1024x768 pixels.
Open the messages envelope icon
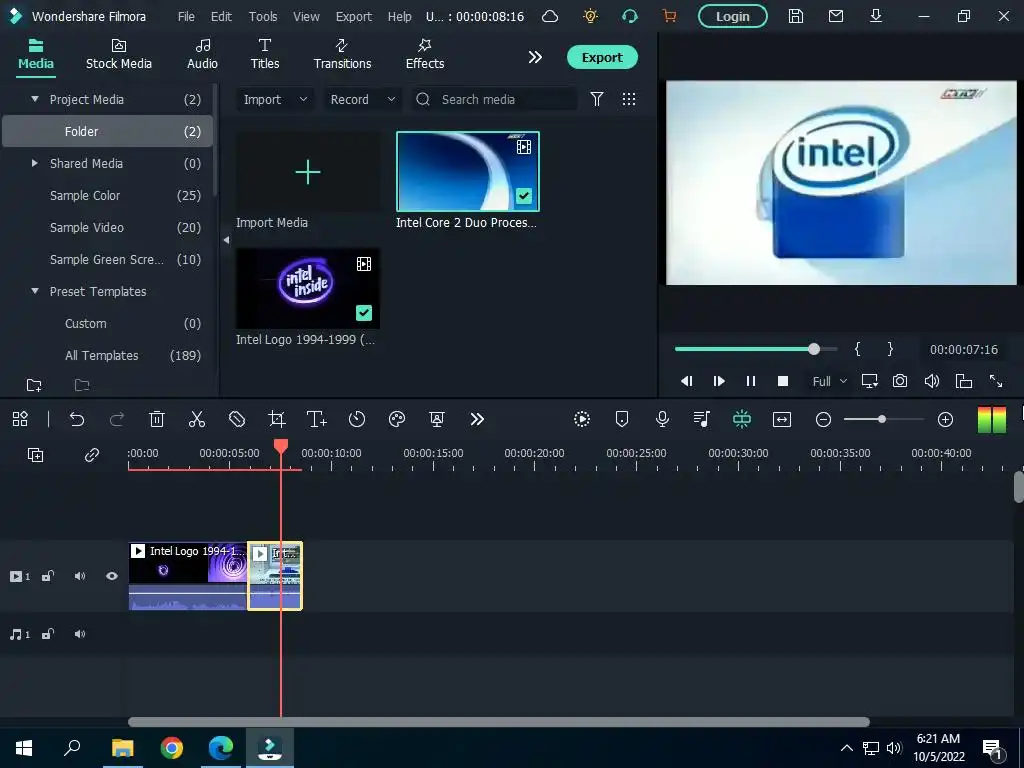[x=835, y=16]
